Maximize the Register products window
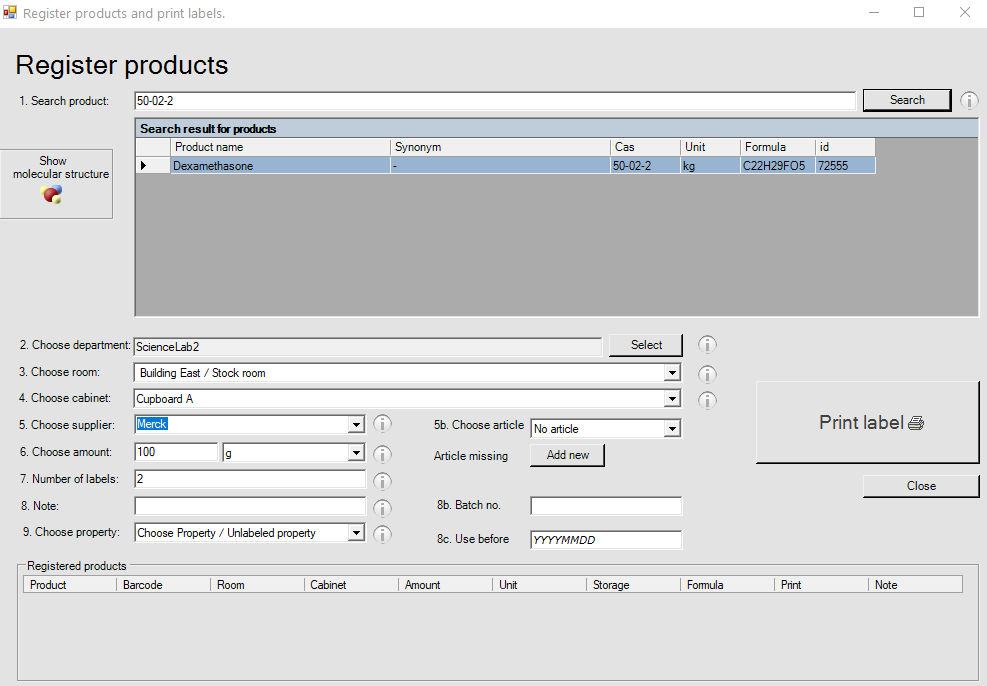Screen dimensions: 987x686 point(919,13)
